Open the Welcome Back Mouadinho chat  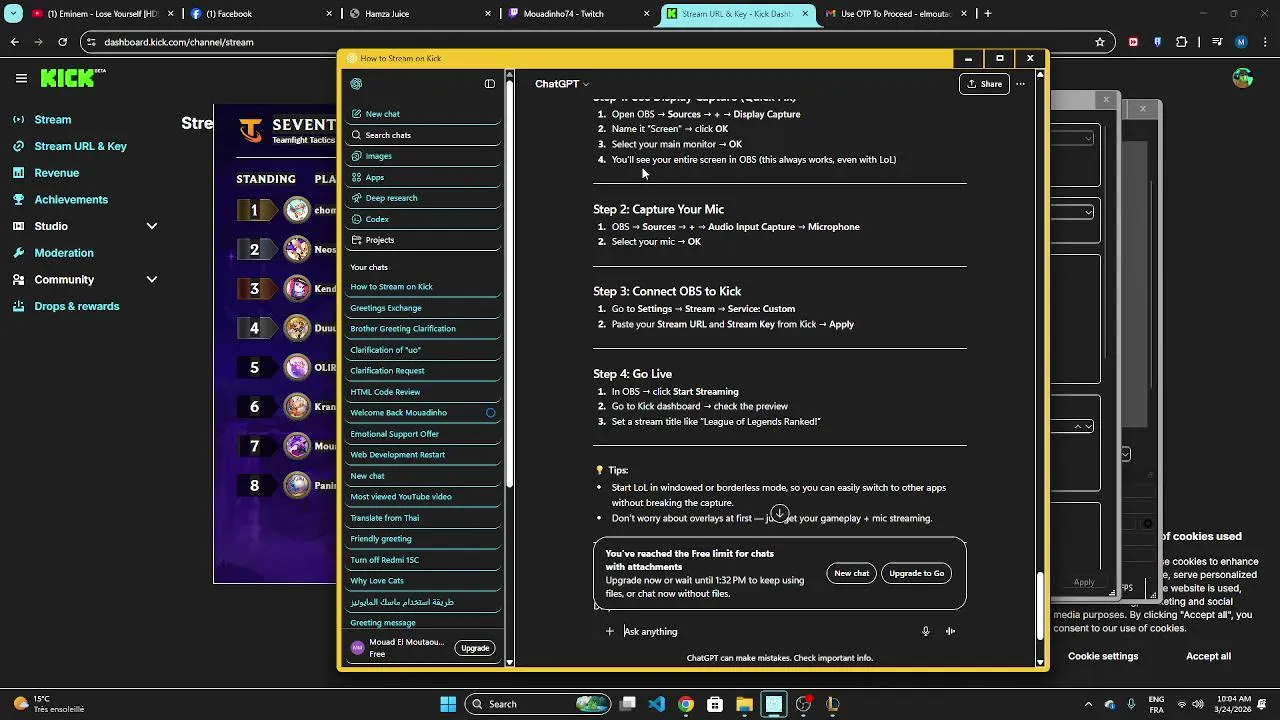(424, 413)
